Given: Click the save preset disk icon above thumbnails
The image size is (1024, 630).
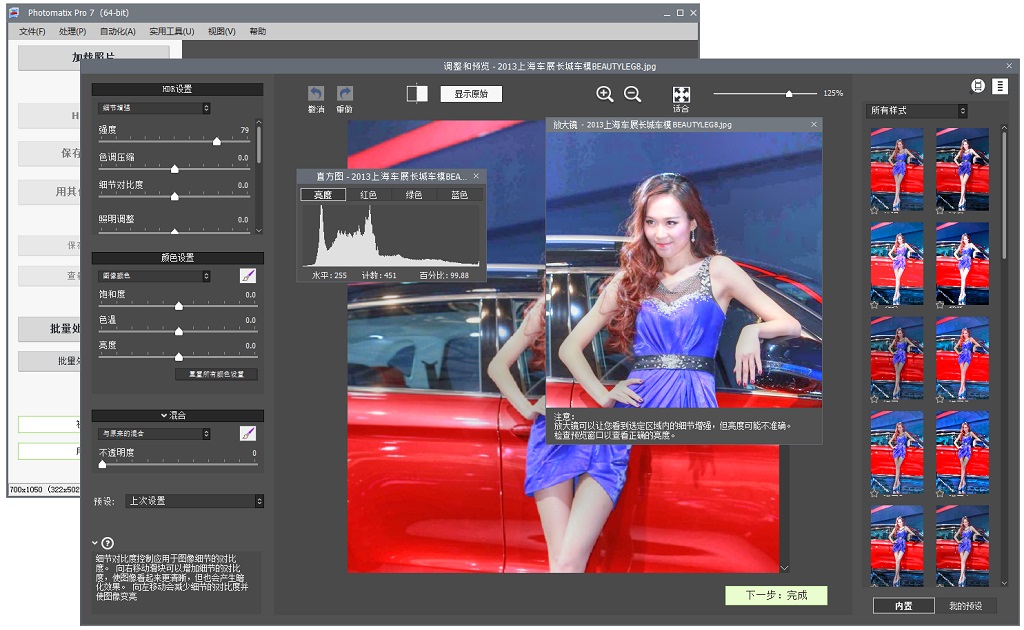Looking at the screenshot, I should pos(978,86).
